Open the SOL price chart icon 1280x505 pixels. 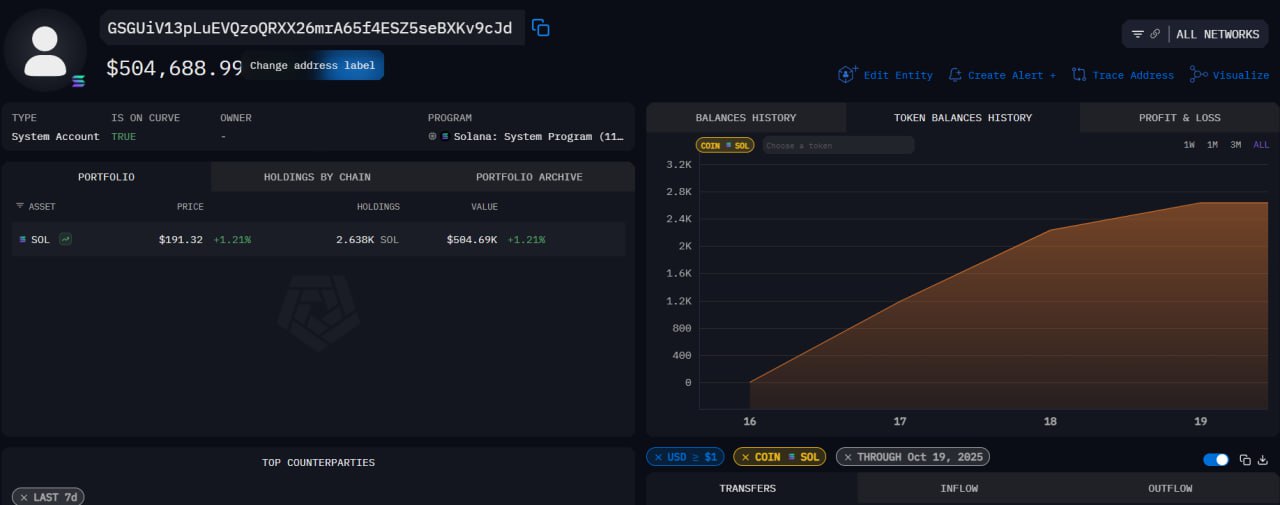pyautogui.click(x=65, y=240)
